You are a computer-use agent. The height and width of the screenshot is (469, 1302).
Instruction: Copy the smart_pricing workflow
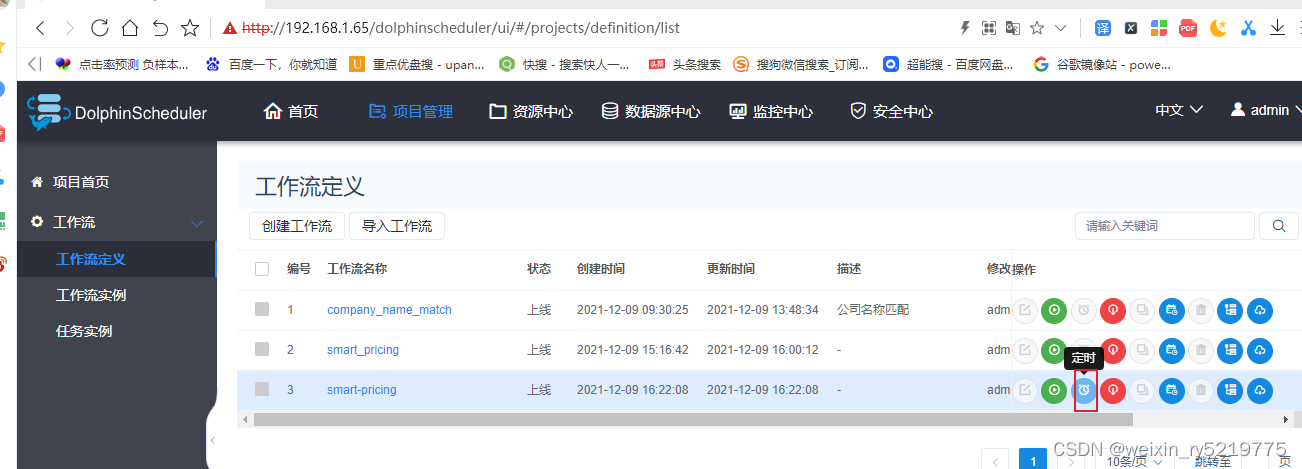click(1142, 350)
